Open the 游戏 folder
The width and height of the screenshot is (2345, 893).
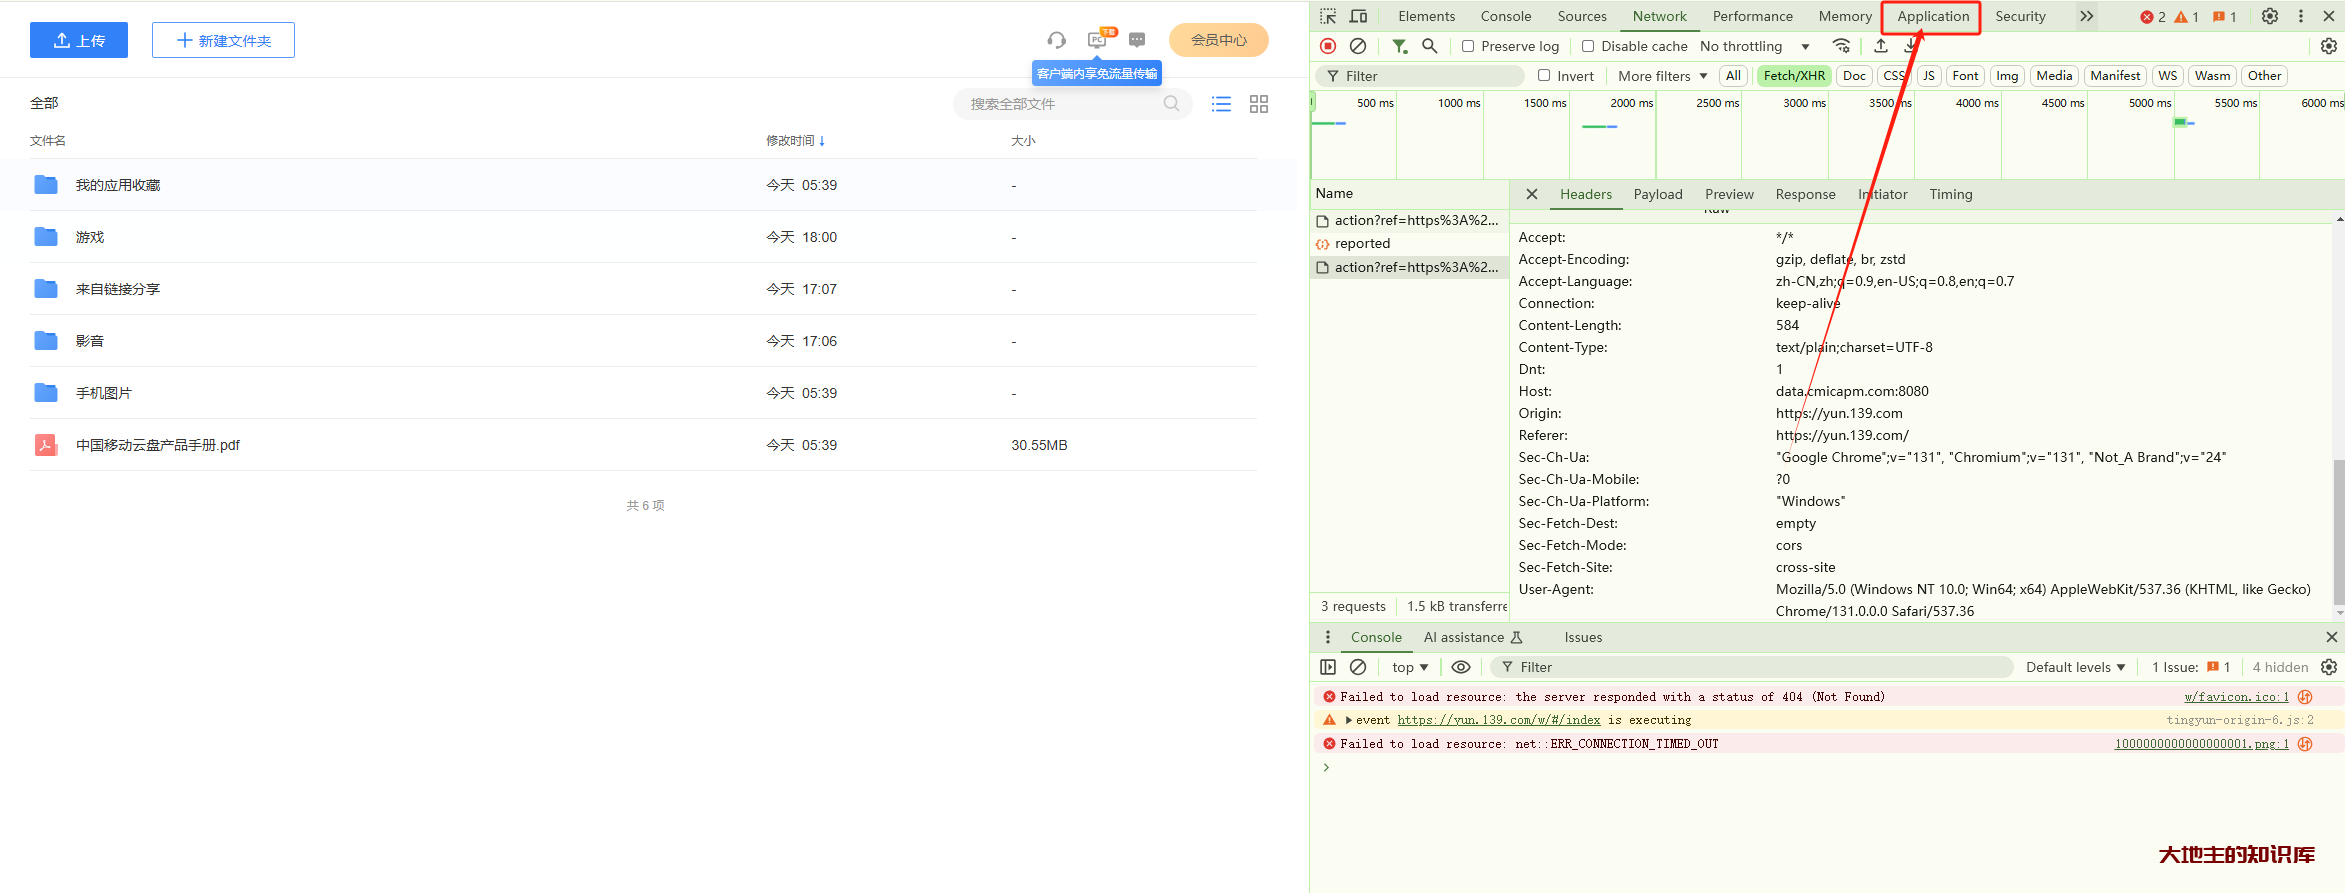(x=90, y=237)
